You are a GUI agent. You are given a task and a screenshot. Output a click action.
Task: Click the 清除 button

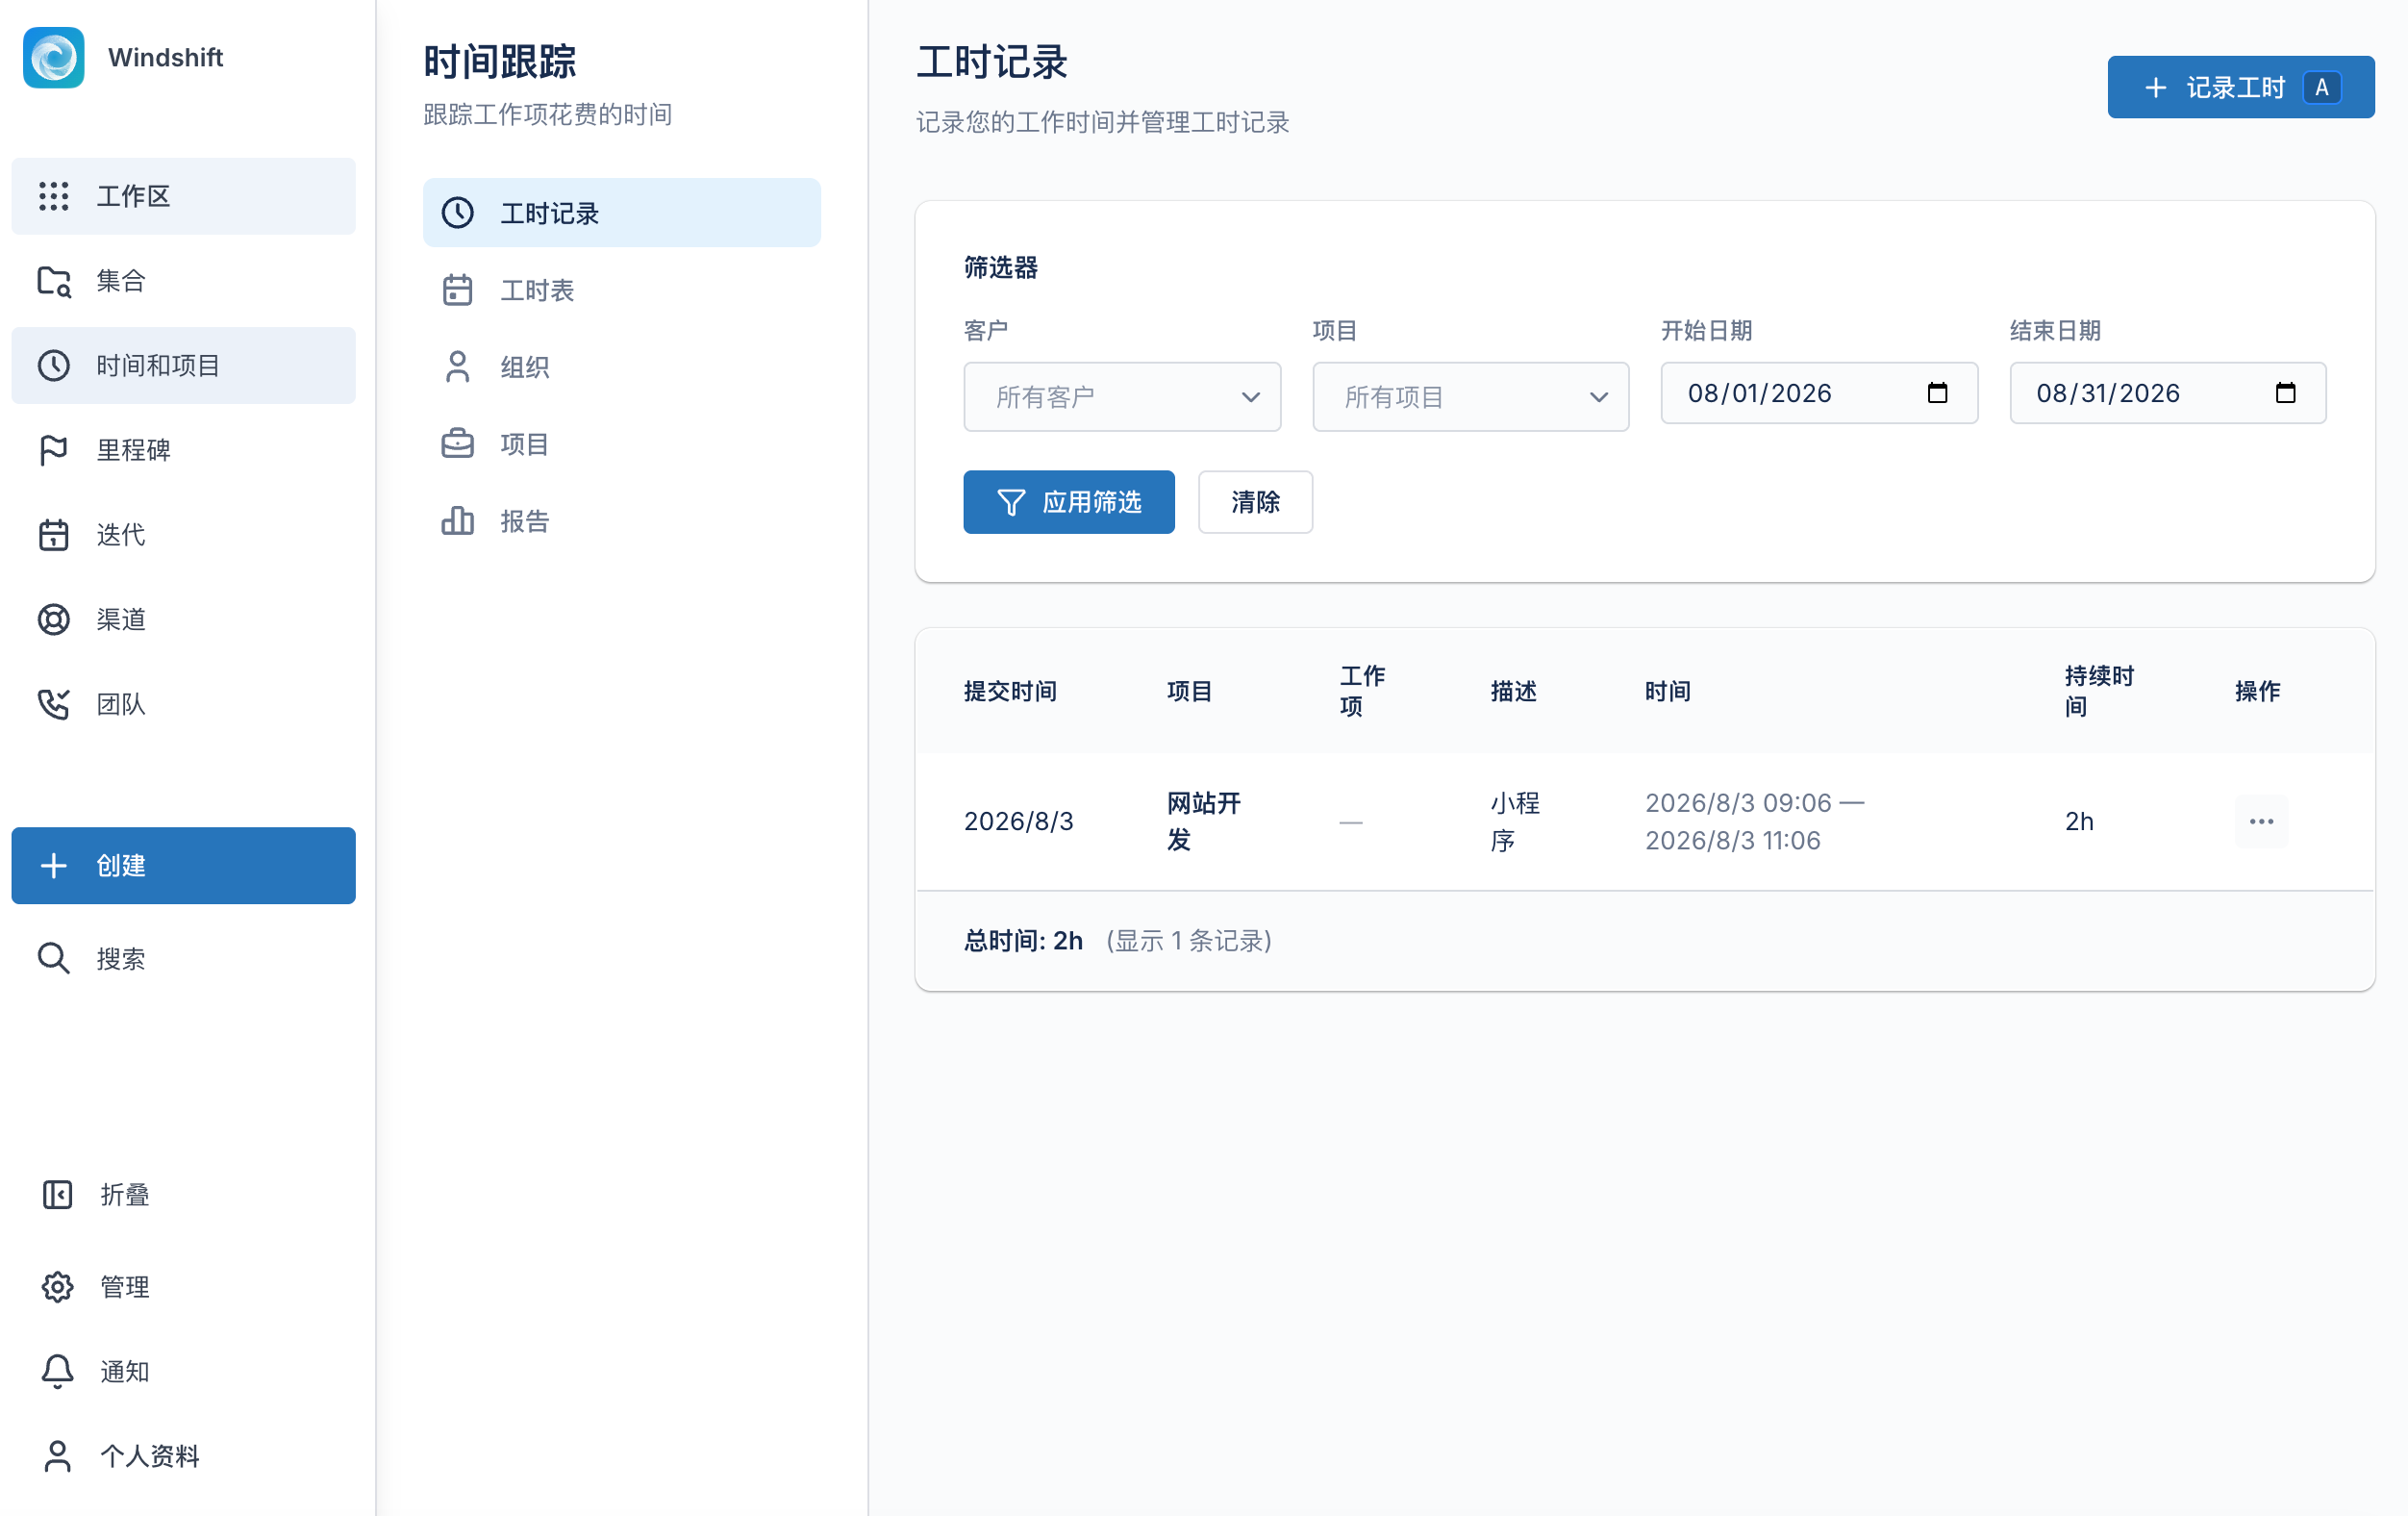[x=1255, y=502]
